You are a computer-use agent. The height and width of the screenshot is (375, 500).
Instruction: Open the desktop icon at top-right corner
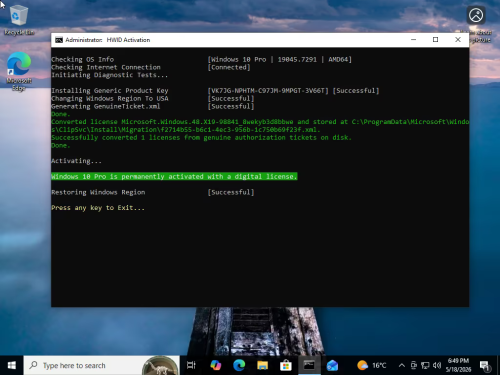476,24
